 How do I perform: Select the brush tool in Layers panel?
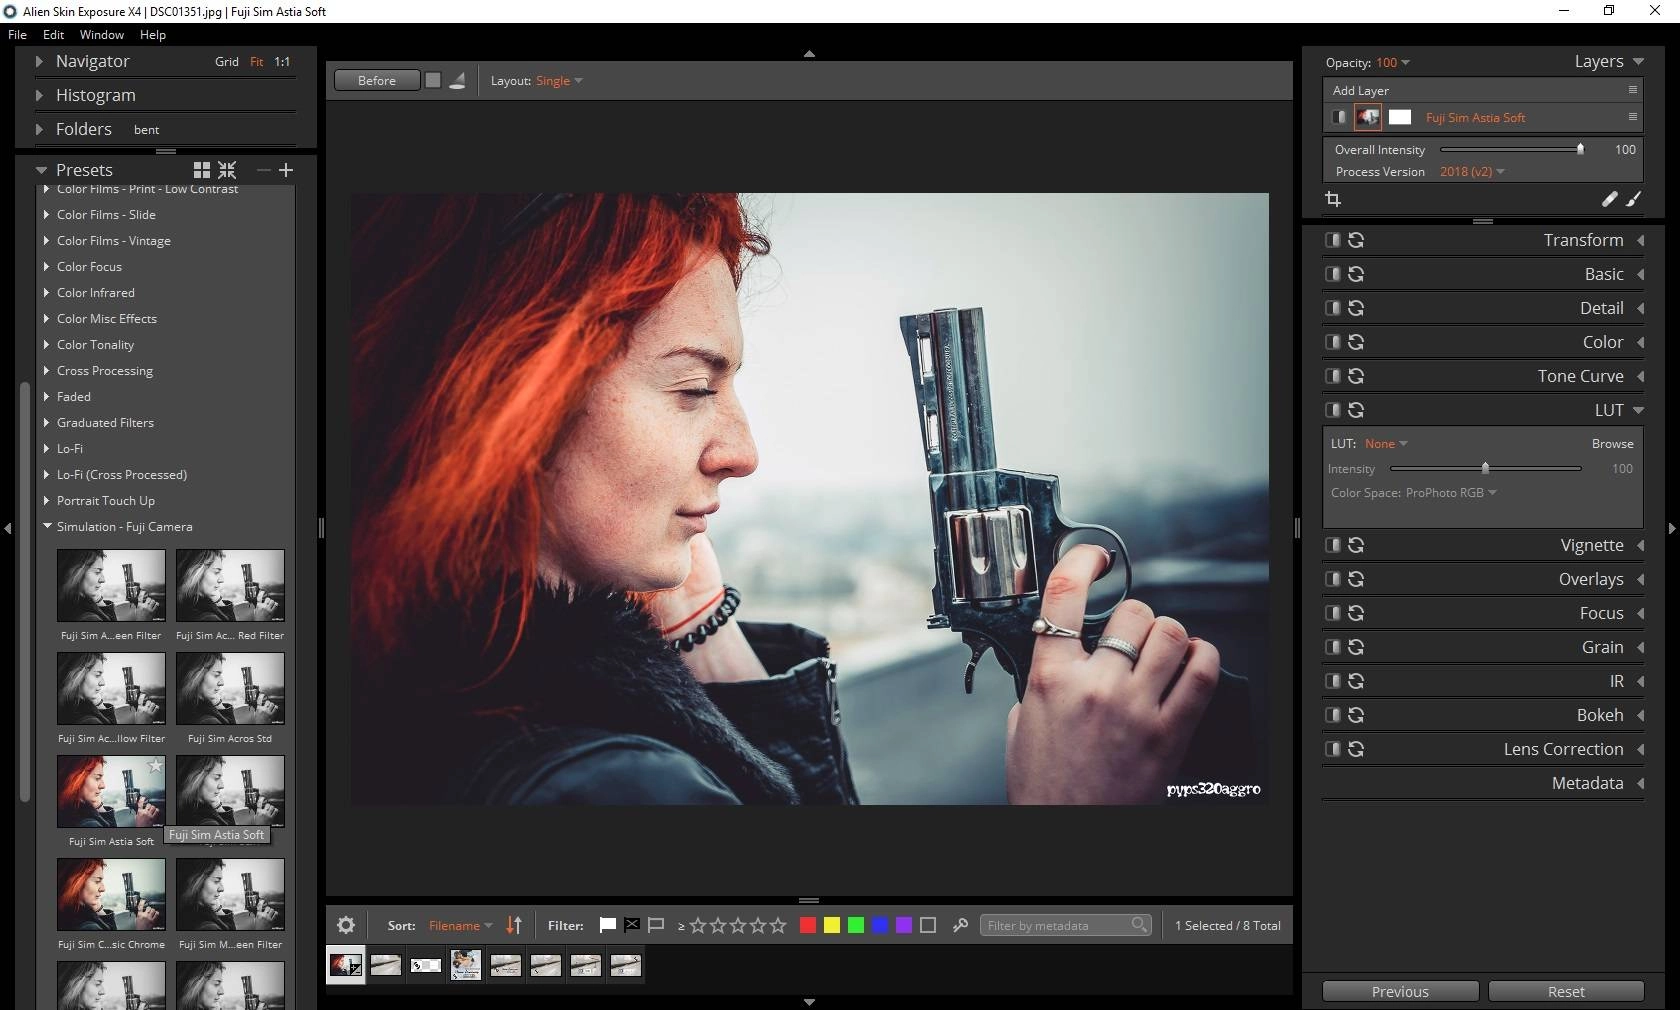coord(1634,199)
